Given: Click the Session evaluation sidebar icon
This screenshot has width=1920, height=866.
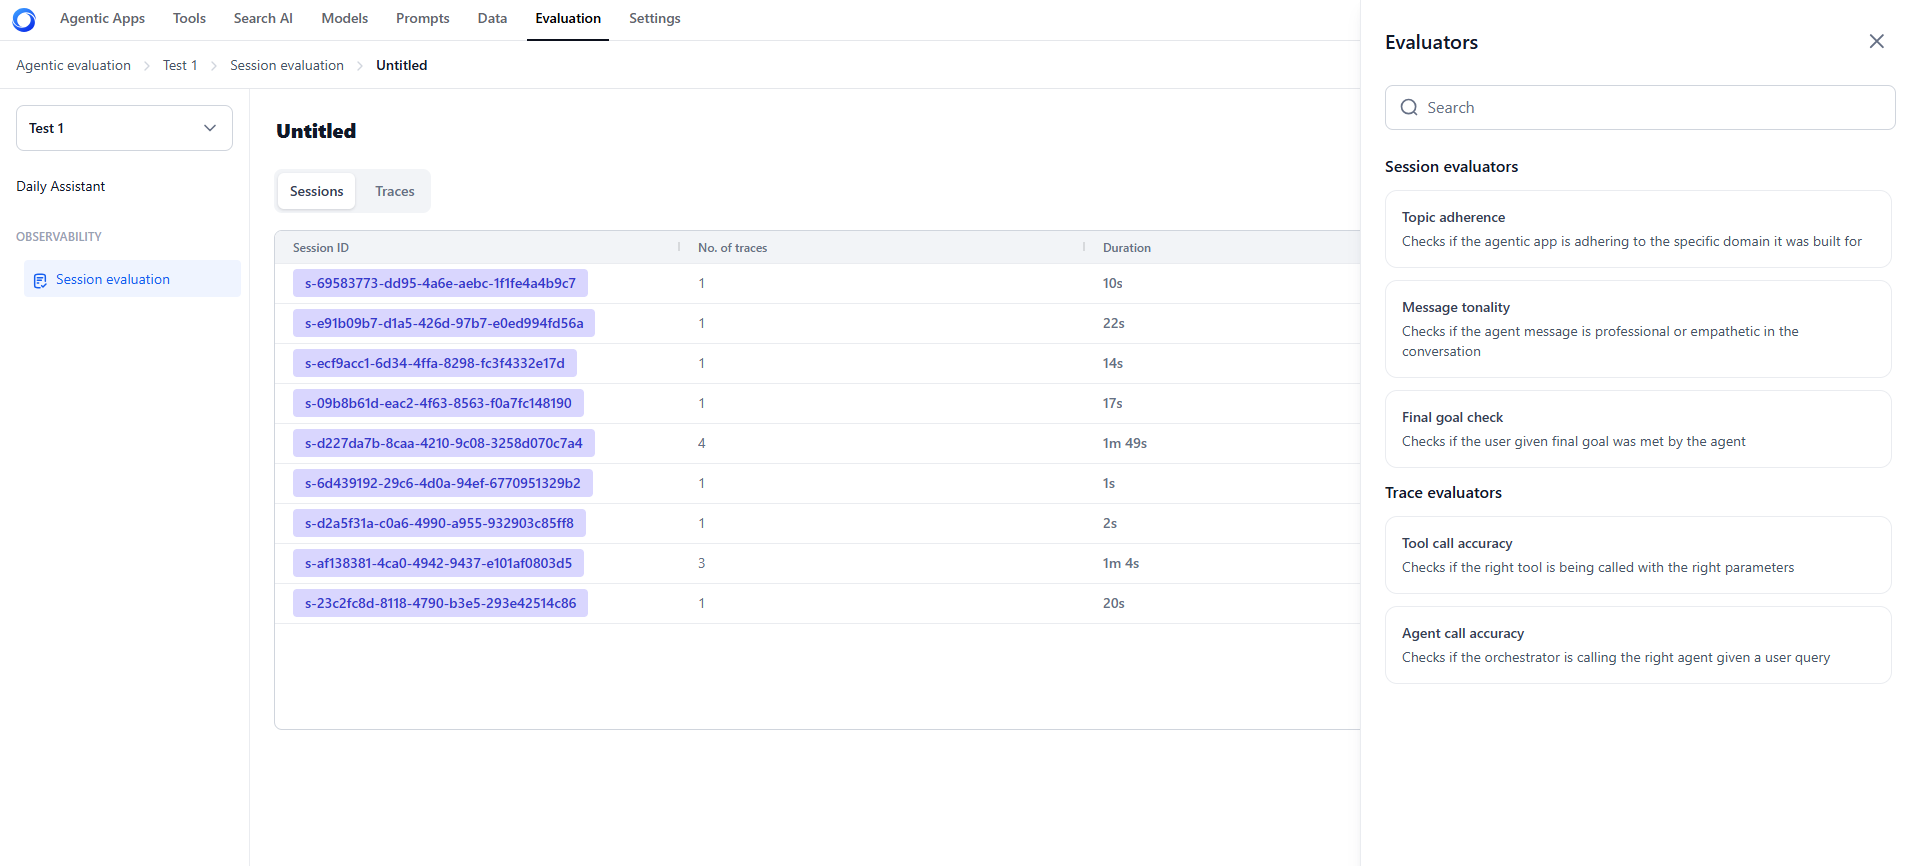Looking at the screenshot, I should click(x=40, y=280).
